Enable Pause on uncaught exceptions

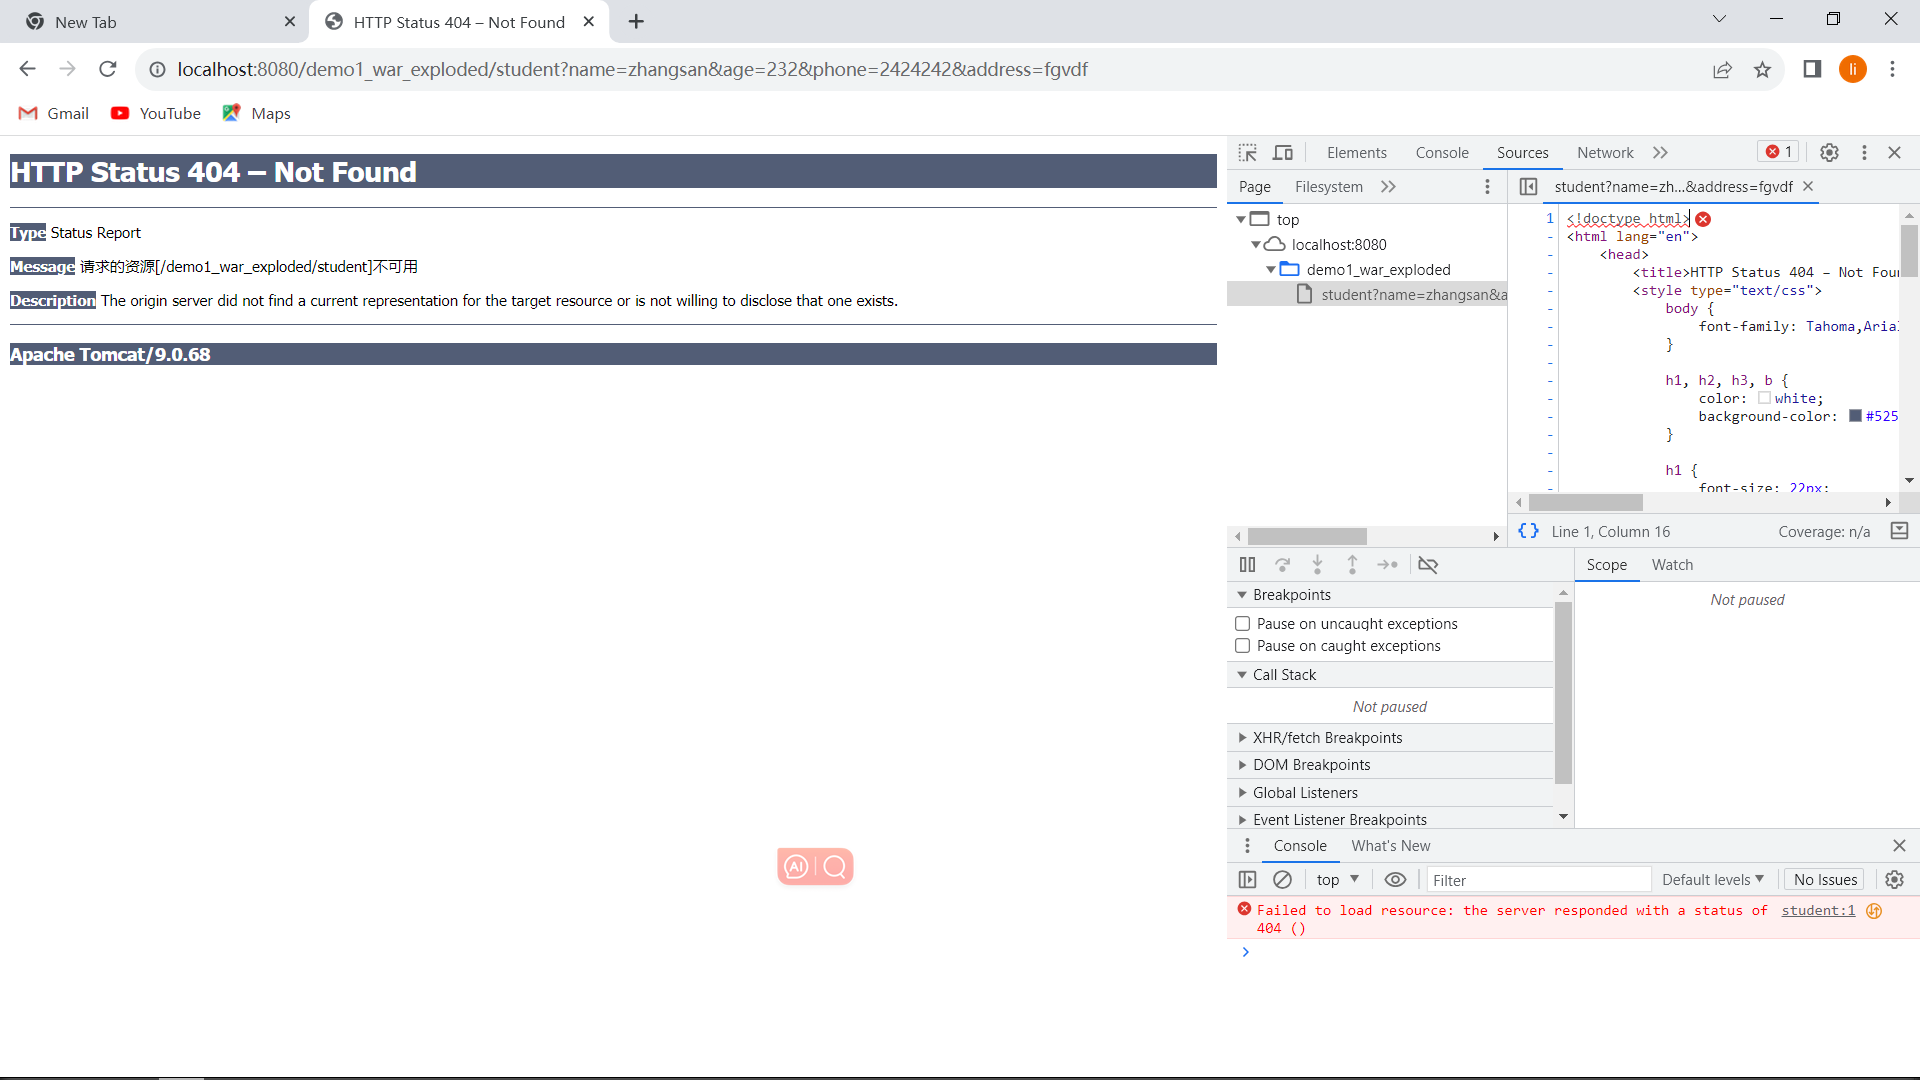point(1243,624)
